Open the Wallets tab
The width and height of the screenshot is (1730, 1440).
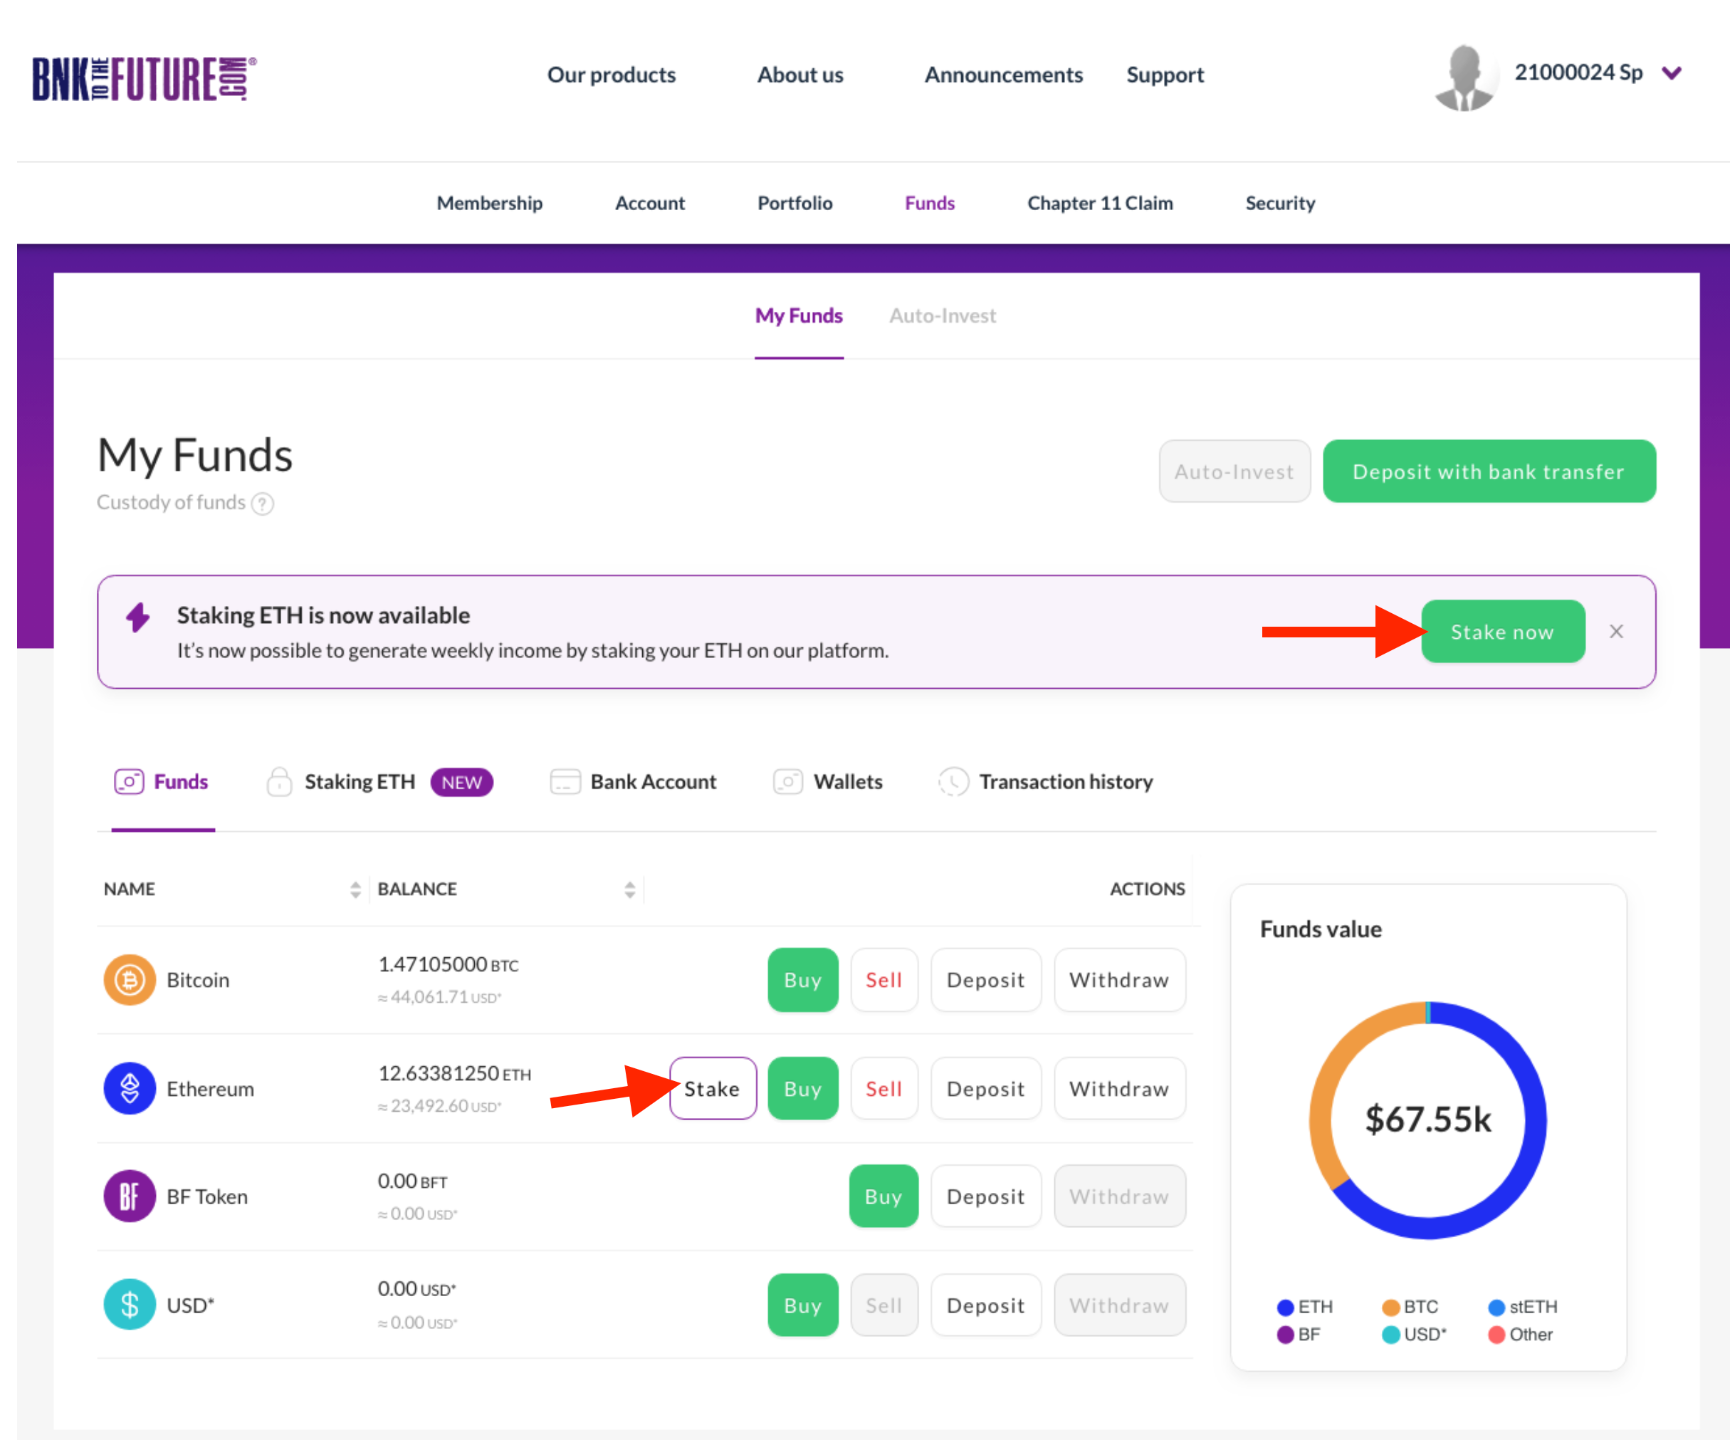(828, 782)
